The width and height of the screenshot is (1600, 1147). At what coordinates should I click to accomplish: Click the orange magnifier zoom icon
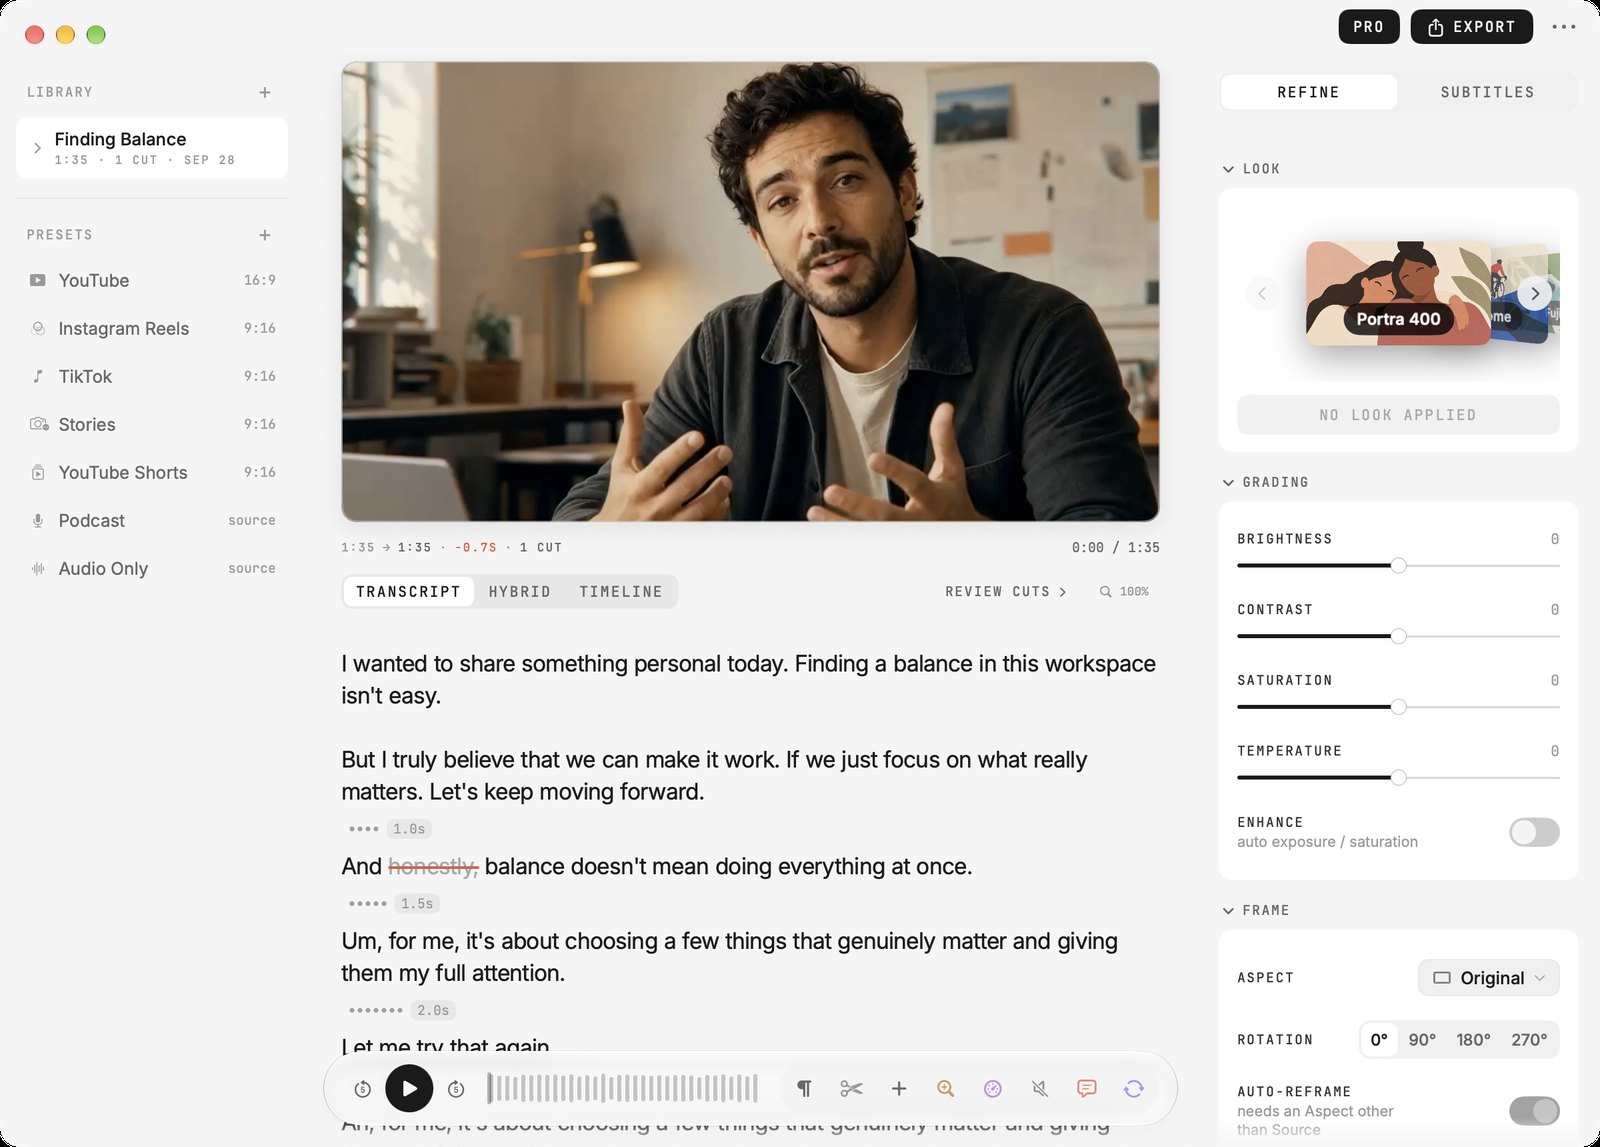pos(945,1089)
